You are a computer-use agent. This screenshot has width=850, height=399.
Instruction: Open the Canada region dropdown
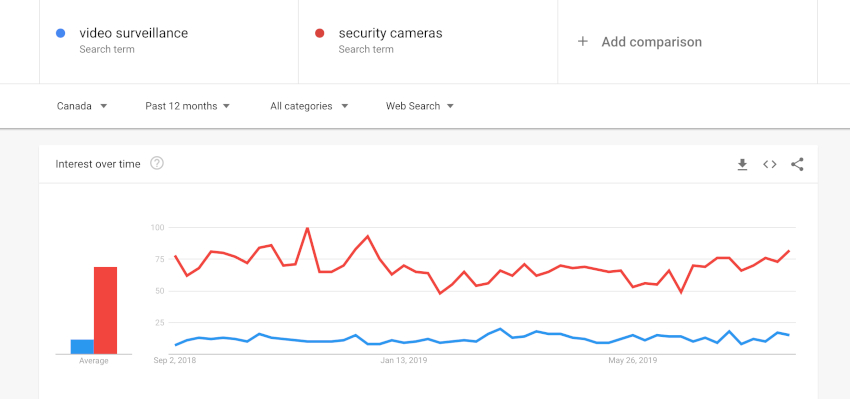82,106
